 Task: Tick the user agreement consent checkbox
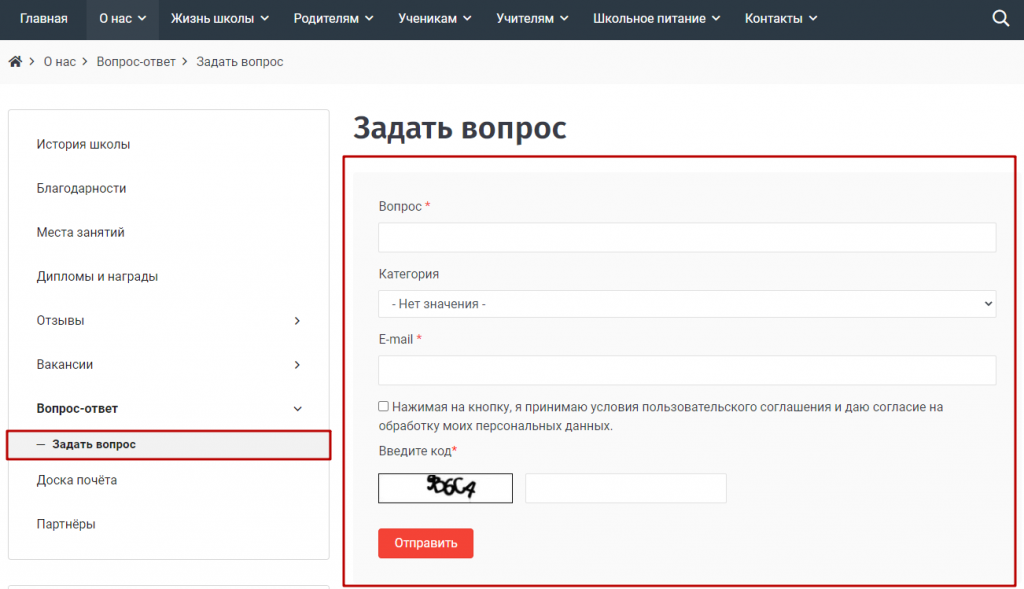384,407
